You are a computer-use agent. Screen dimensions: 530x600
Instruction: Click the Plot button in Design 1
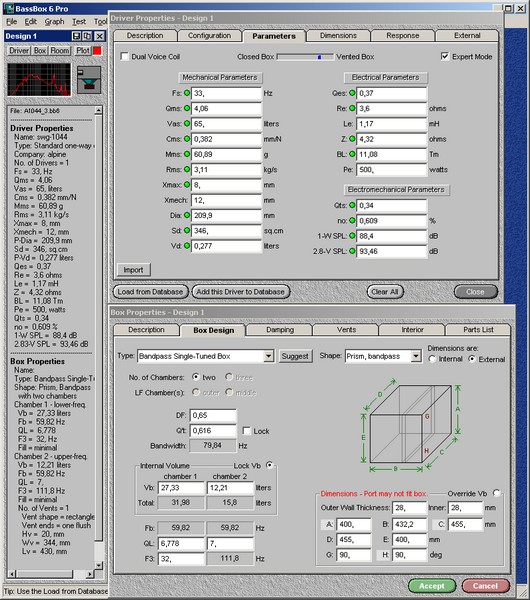pyautogui.click(x=83, y=51)
